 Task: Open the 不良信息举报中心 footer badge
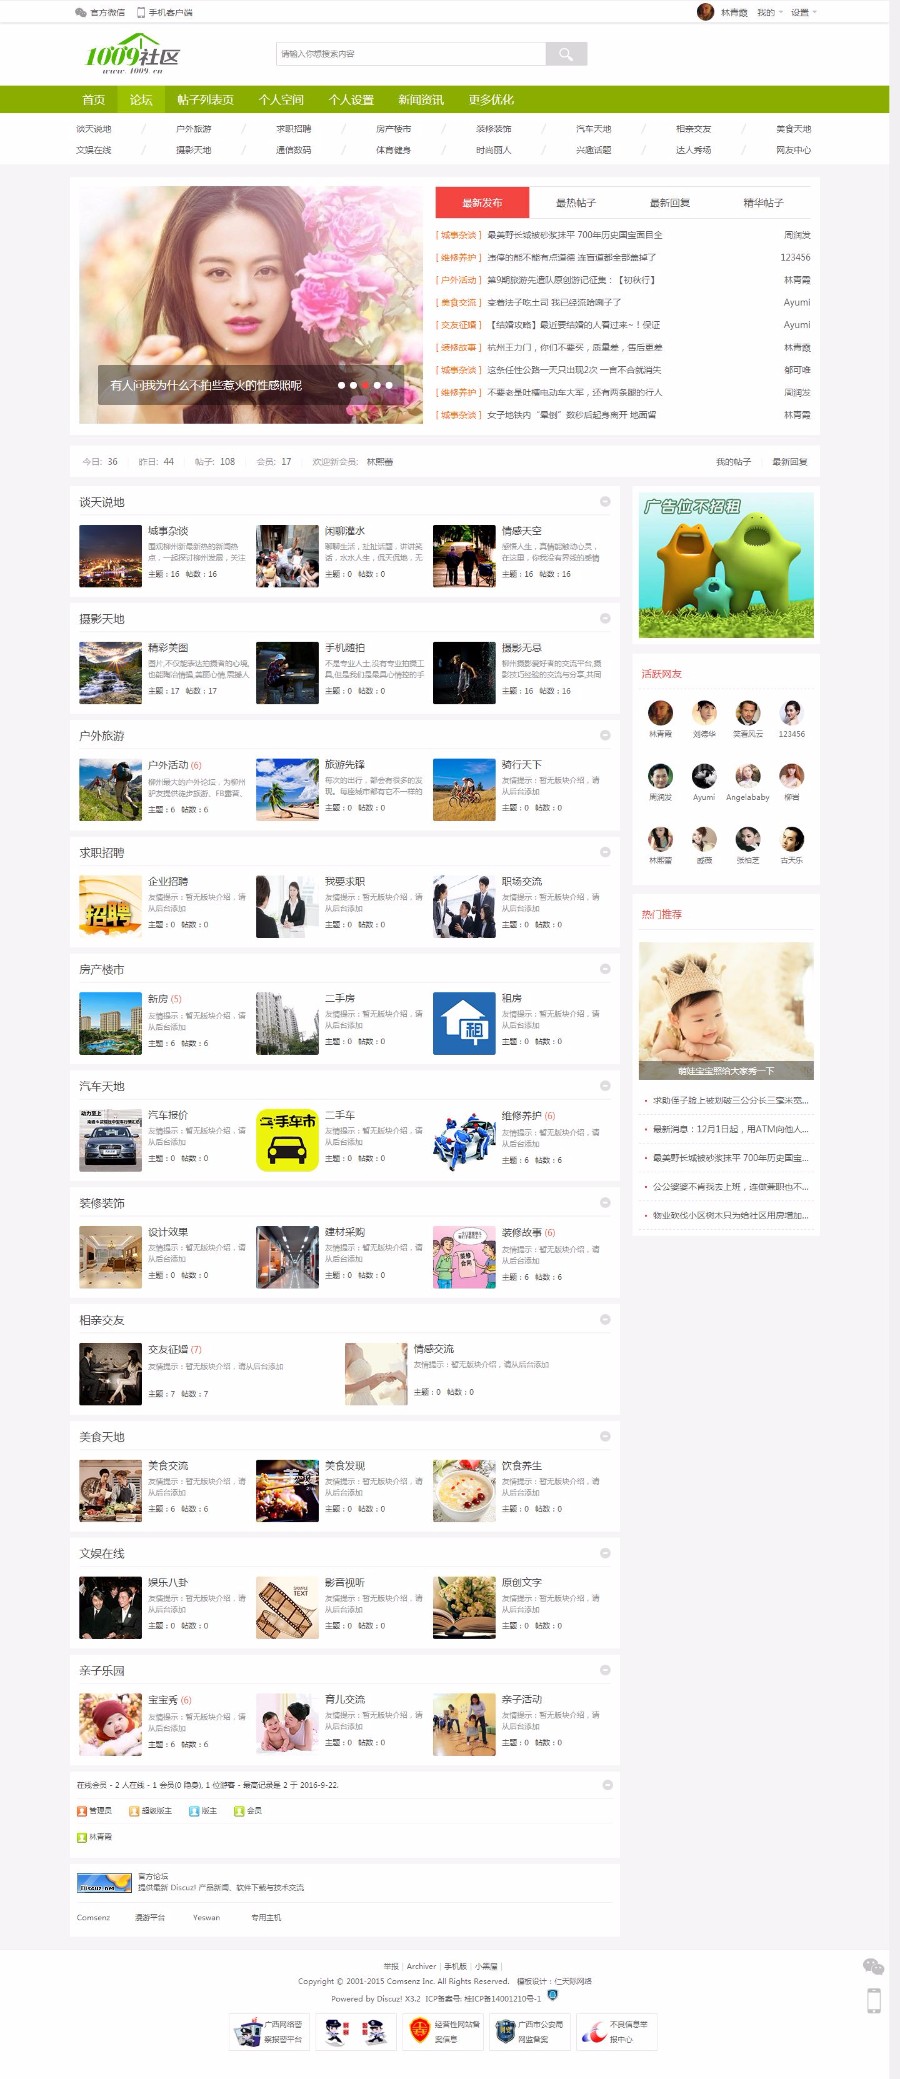[616, 2032]
